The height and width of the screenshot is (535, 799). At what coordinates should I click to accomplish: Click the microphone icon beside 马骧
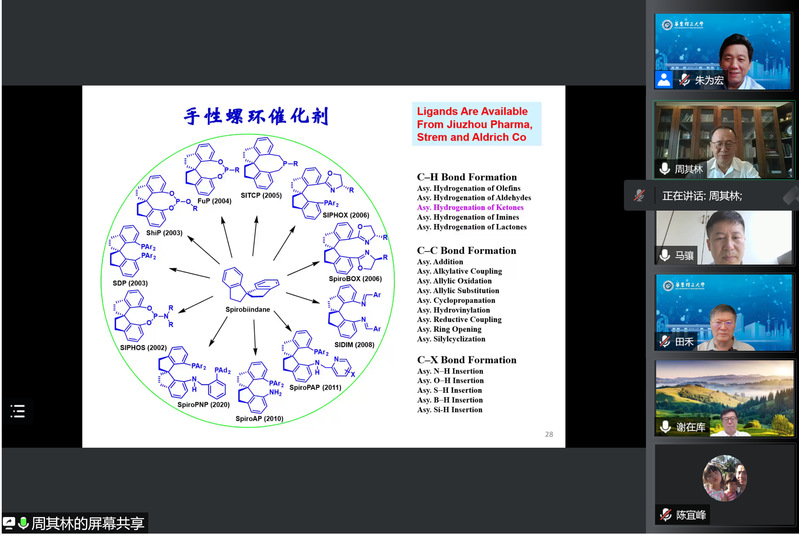[665, 255]
